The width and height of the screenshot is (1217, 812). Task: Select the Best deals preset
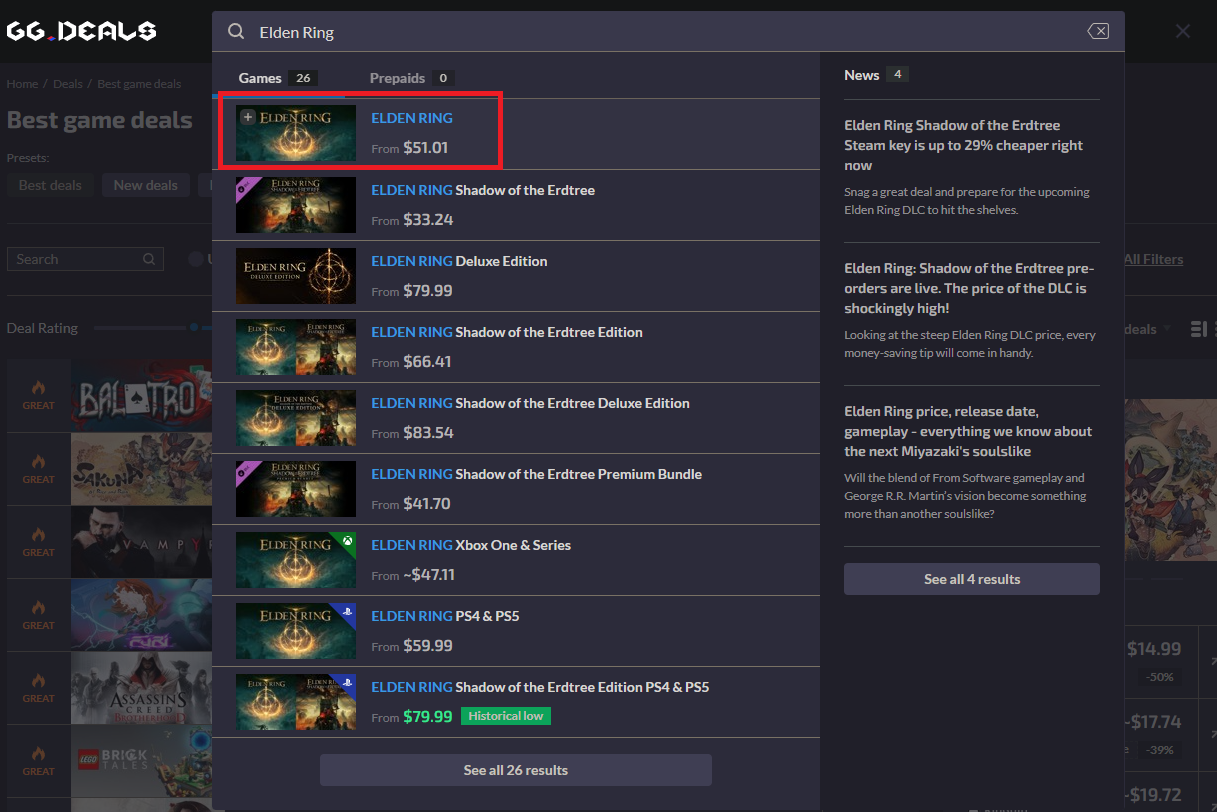50,185
